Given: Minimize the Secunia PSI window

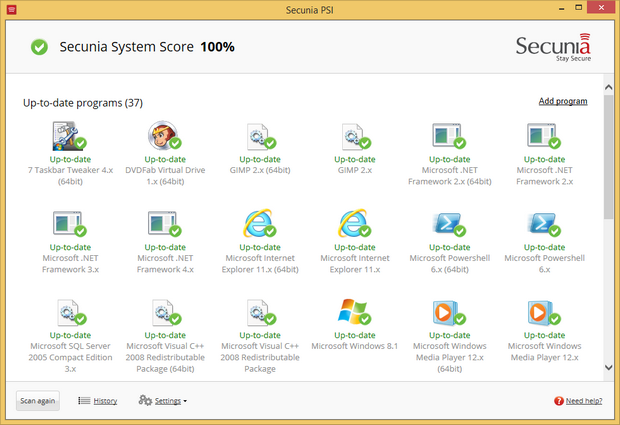Looking at the screenshot, I should [x=561, y=8].
